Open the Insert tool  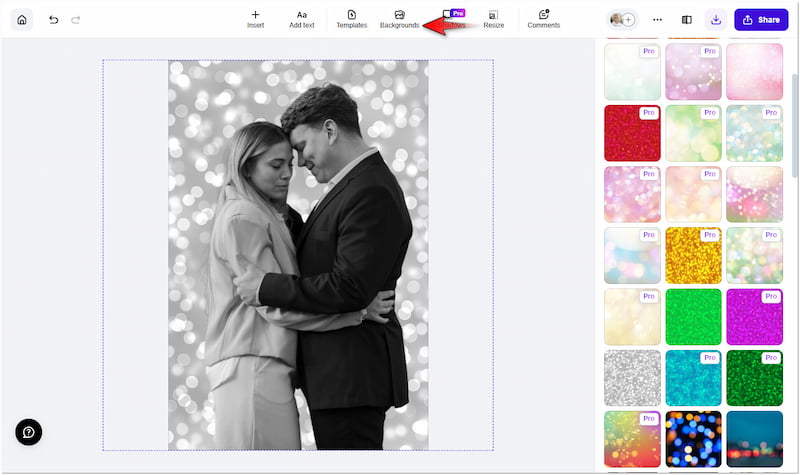(255, 19)
